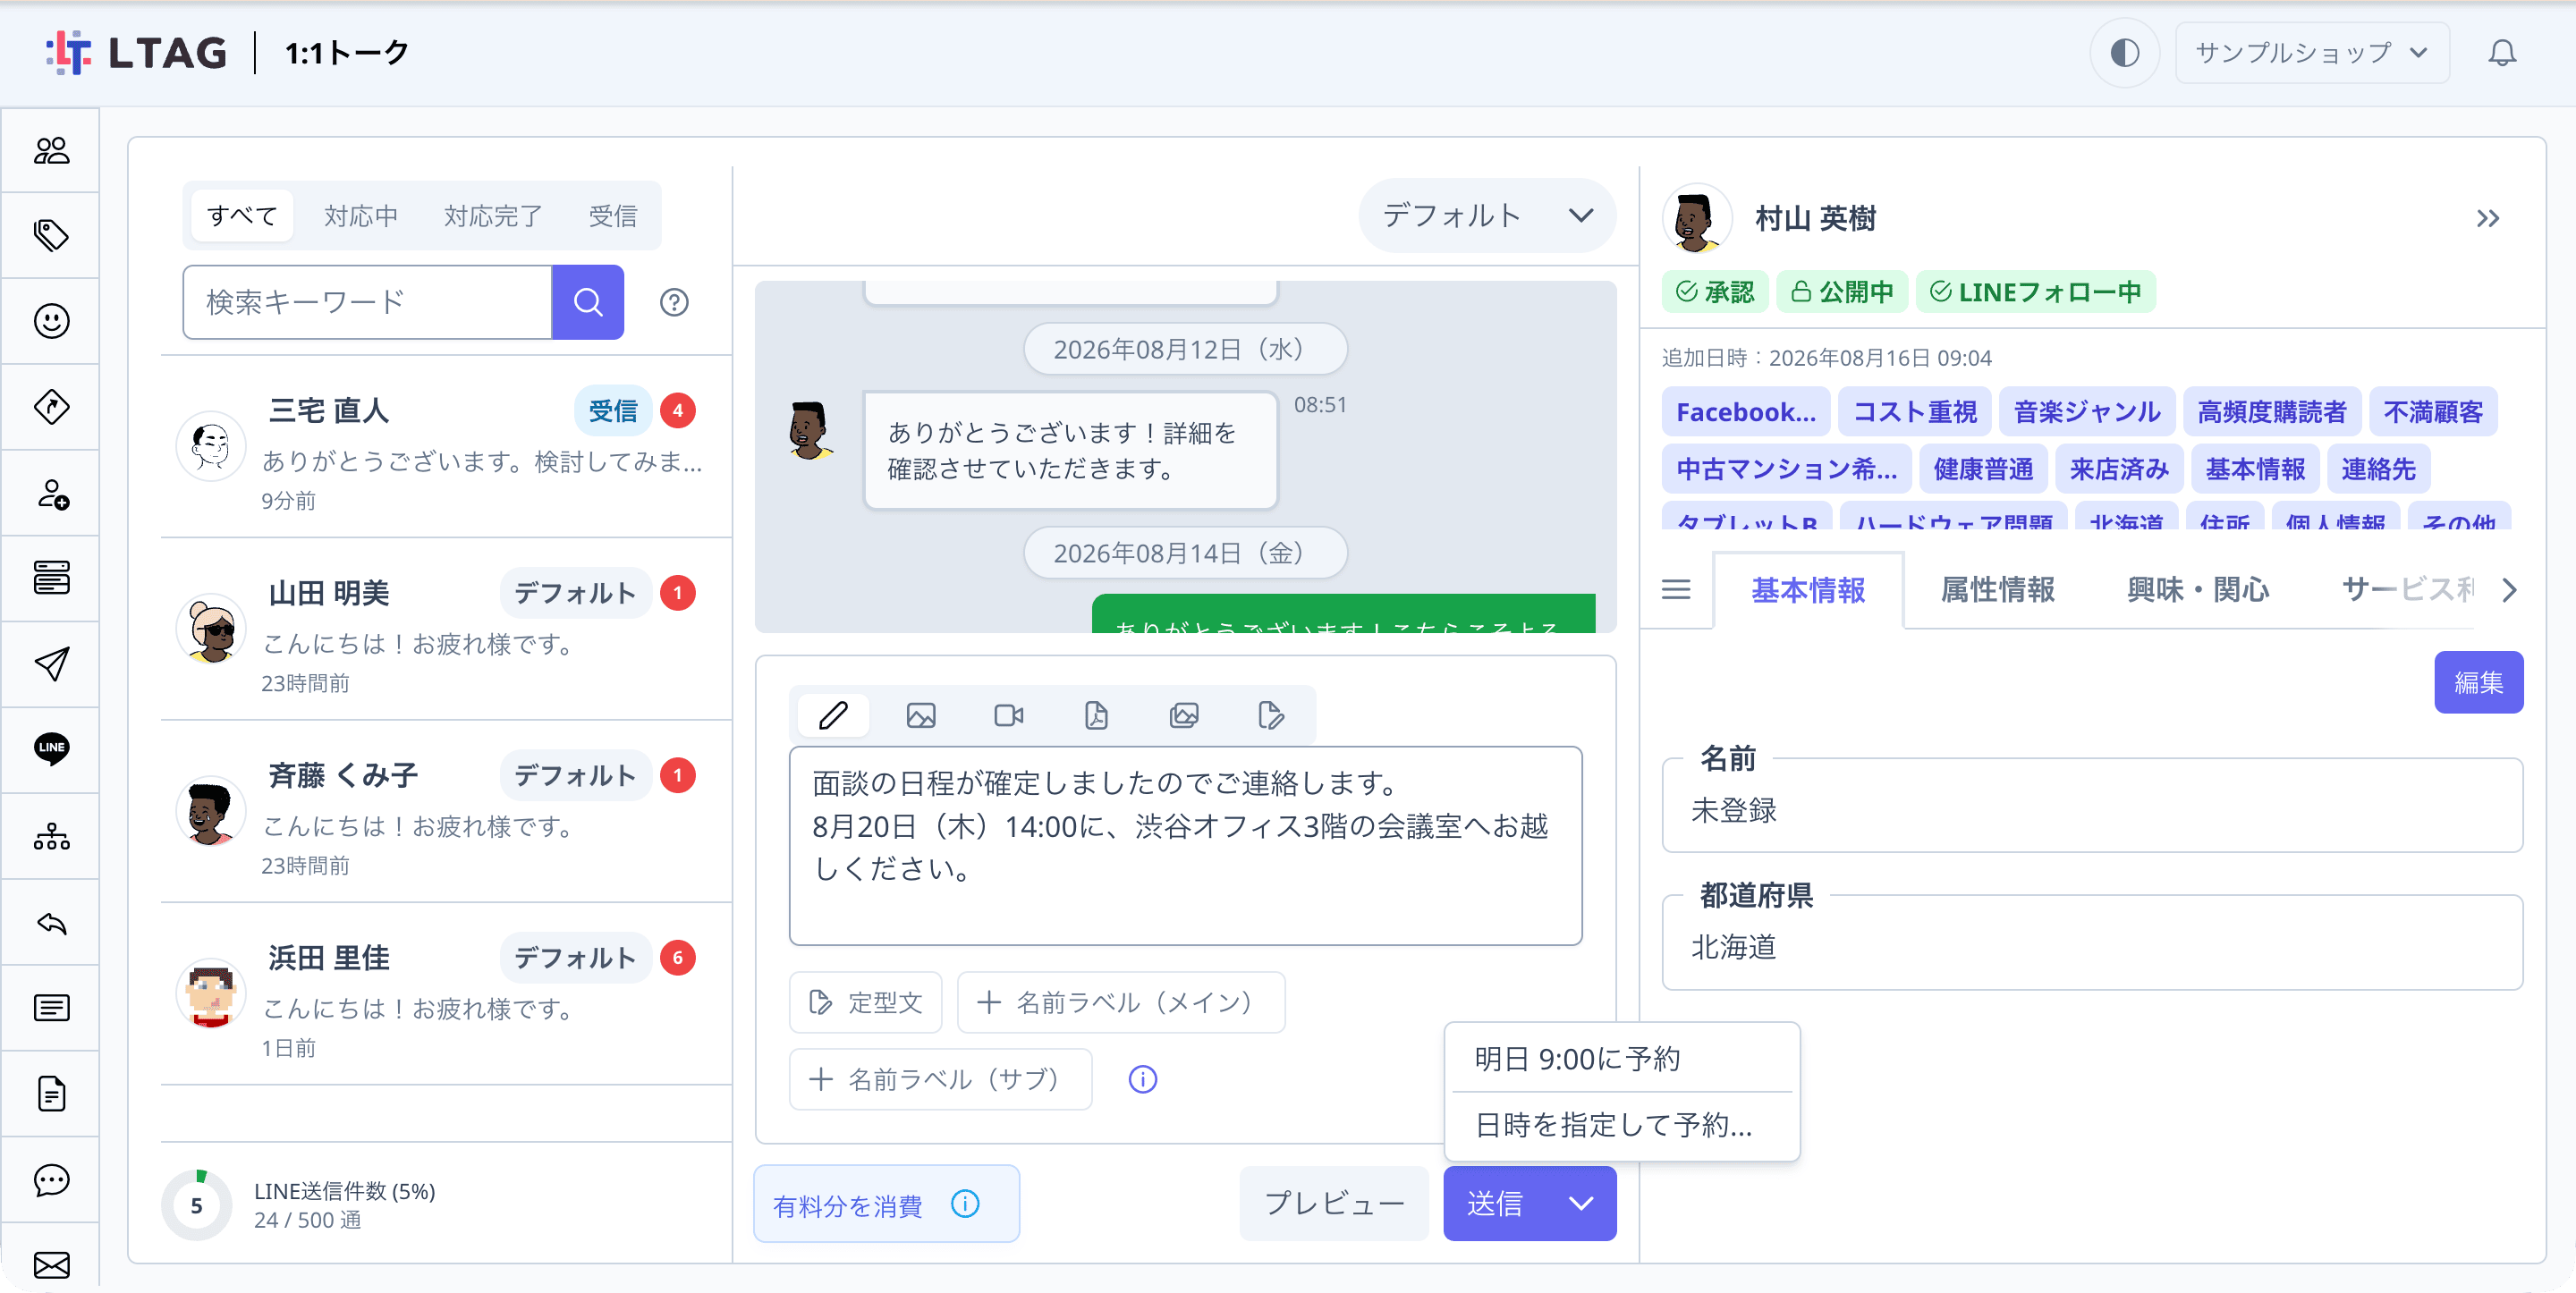Viewport: 2576px width, 1293px height.
Task: Open the profile tabs hamburger menu
Action: (x=1676, y=590)
